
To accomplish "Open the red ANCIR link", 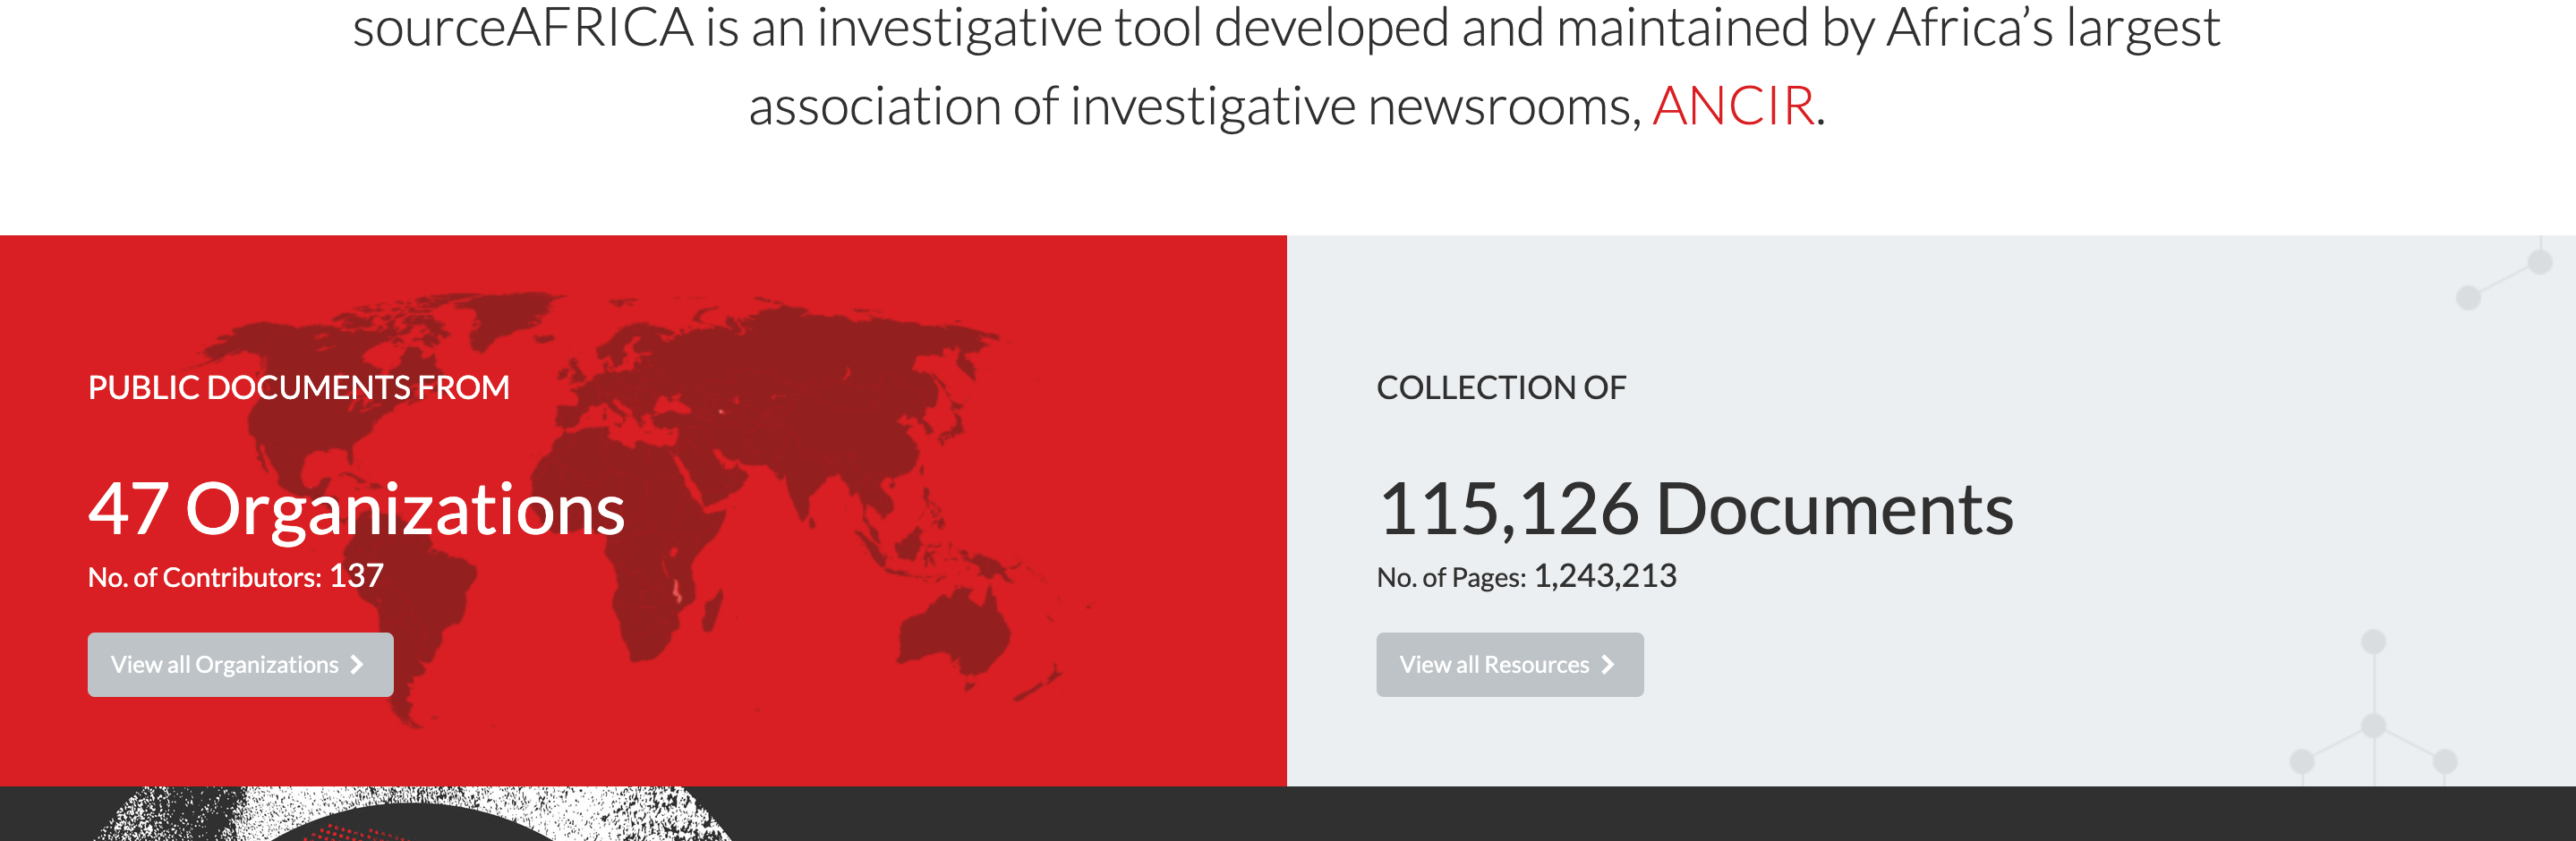I will coord(1732,106).
